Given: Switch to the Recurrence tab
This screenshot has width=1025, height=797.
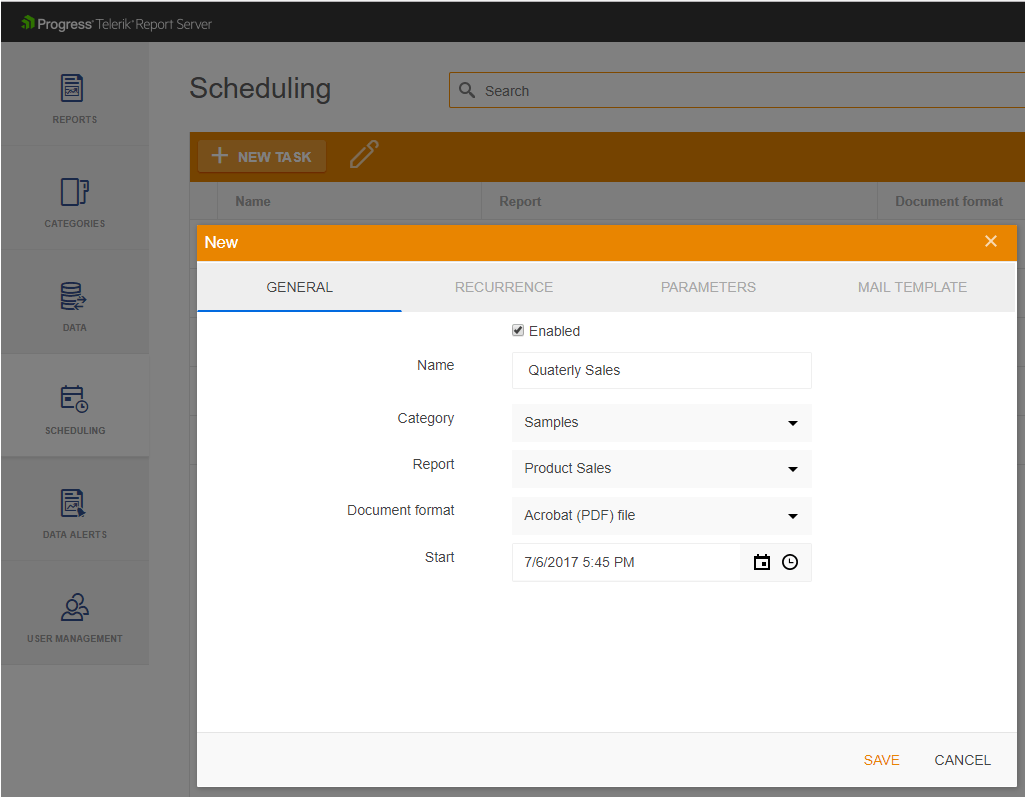Looking at the screenshot, I should pos(504,287).
